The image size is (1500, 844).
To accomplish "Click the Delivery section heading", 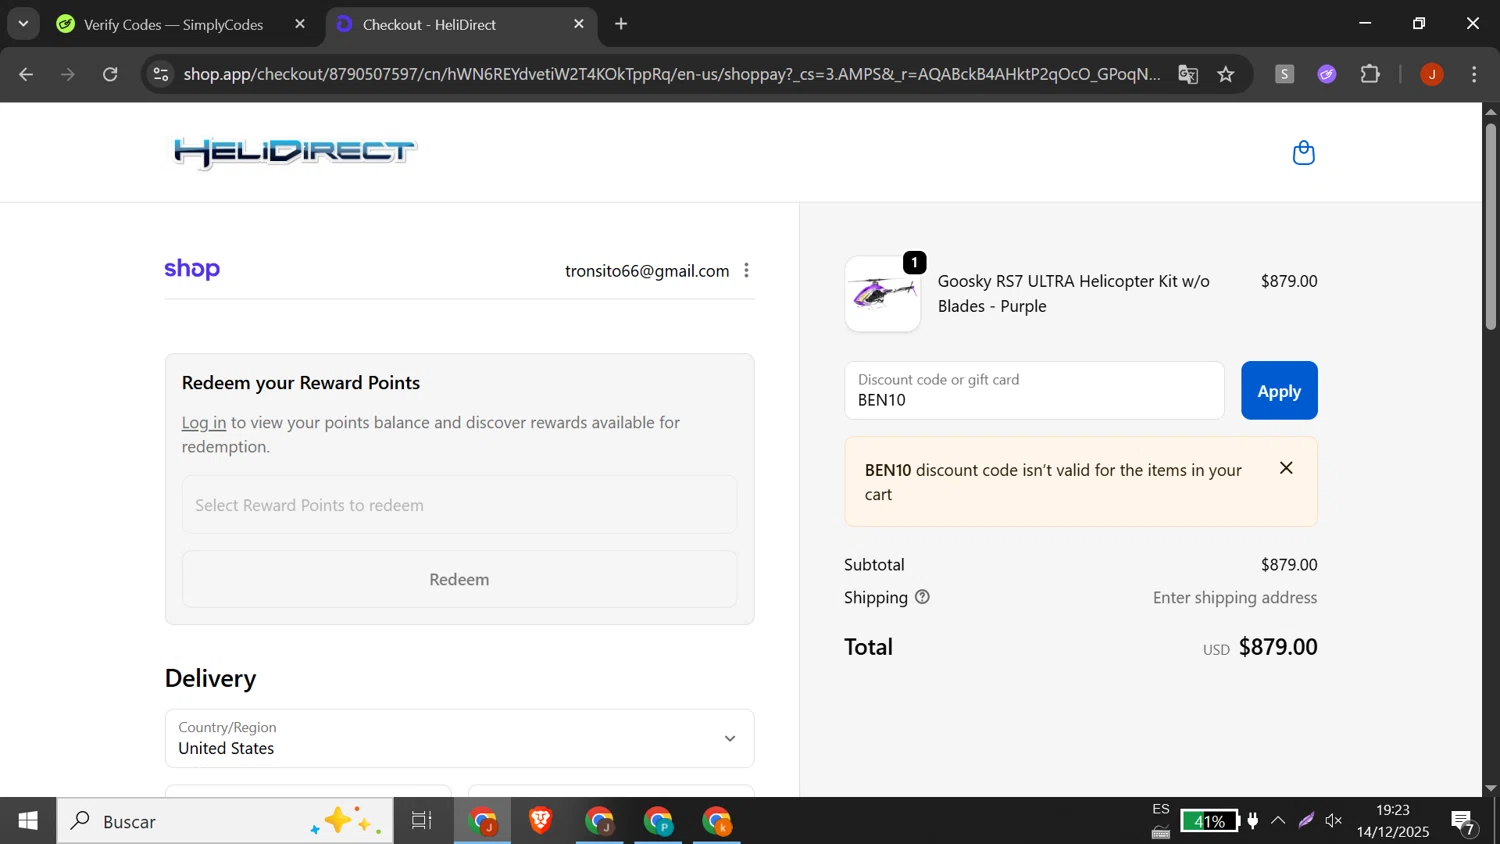I will 211,678.
